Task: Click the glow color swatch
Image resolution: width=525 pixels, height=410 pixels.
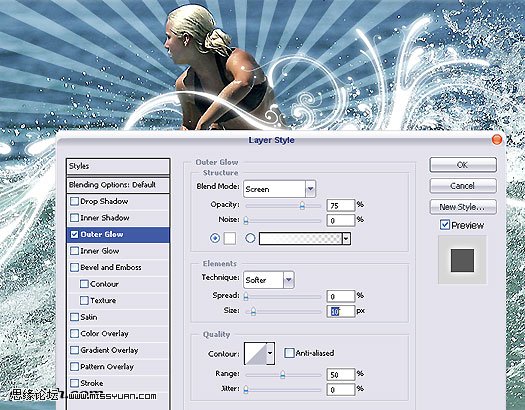Action: [230, 239]
